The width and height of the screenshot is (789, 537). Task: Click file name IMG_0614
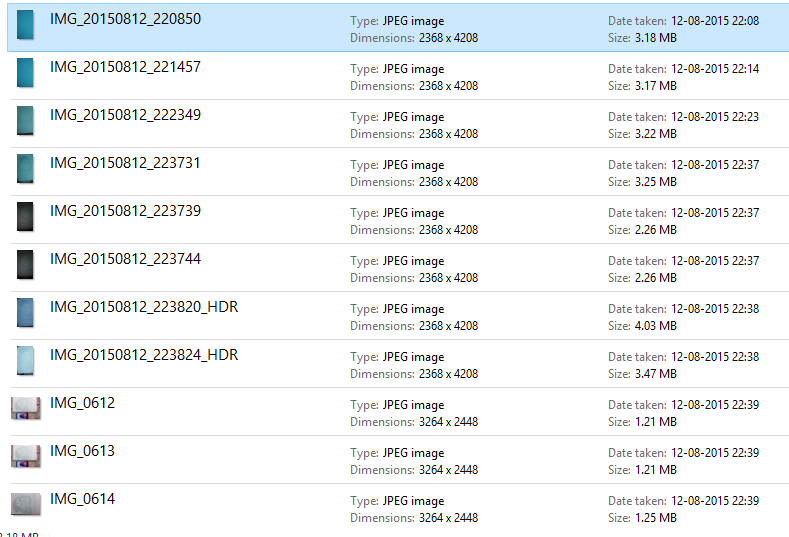pos(82,499)
